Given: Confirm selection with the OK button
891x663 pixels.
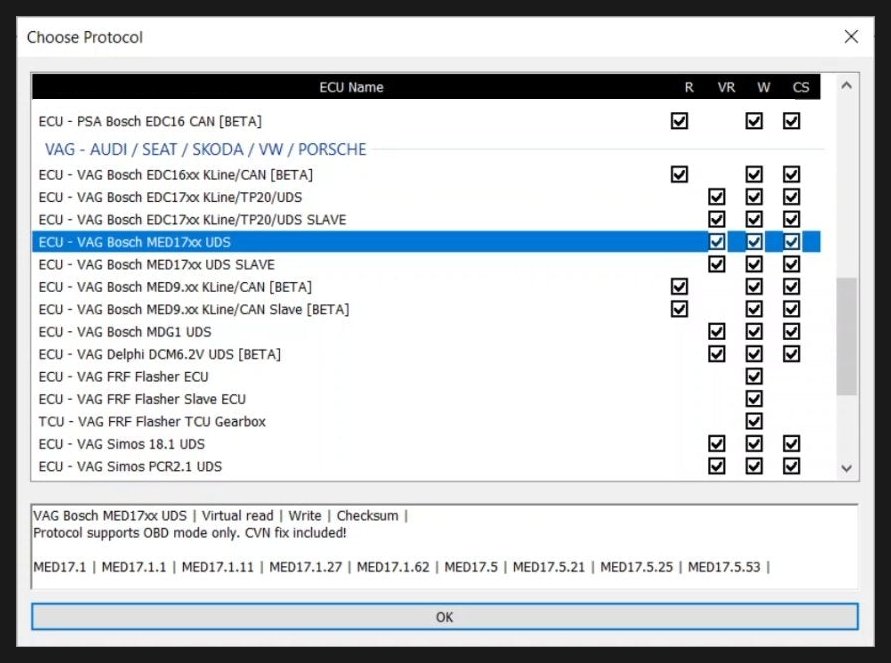Looking at the screenshot, I should click(x=444, y=617).
